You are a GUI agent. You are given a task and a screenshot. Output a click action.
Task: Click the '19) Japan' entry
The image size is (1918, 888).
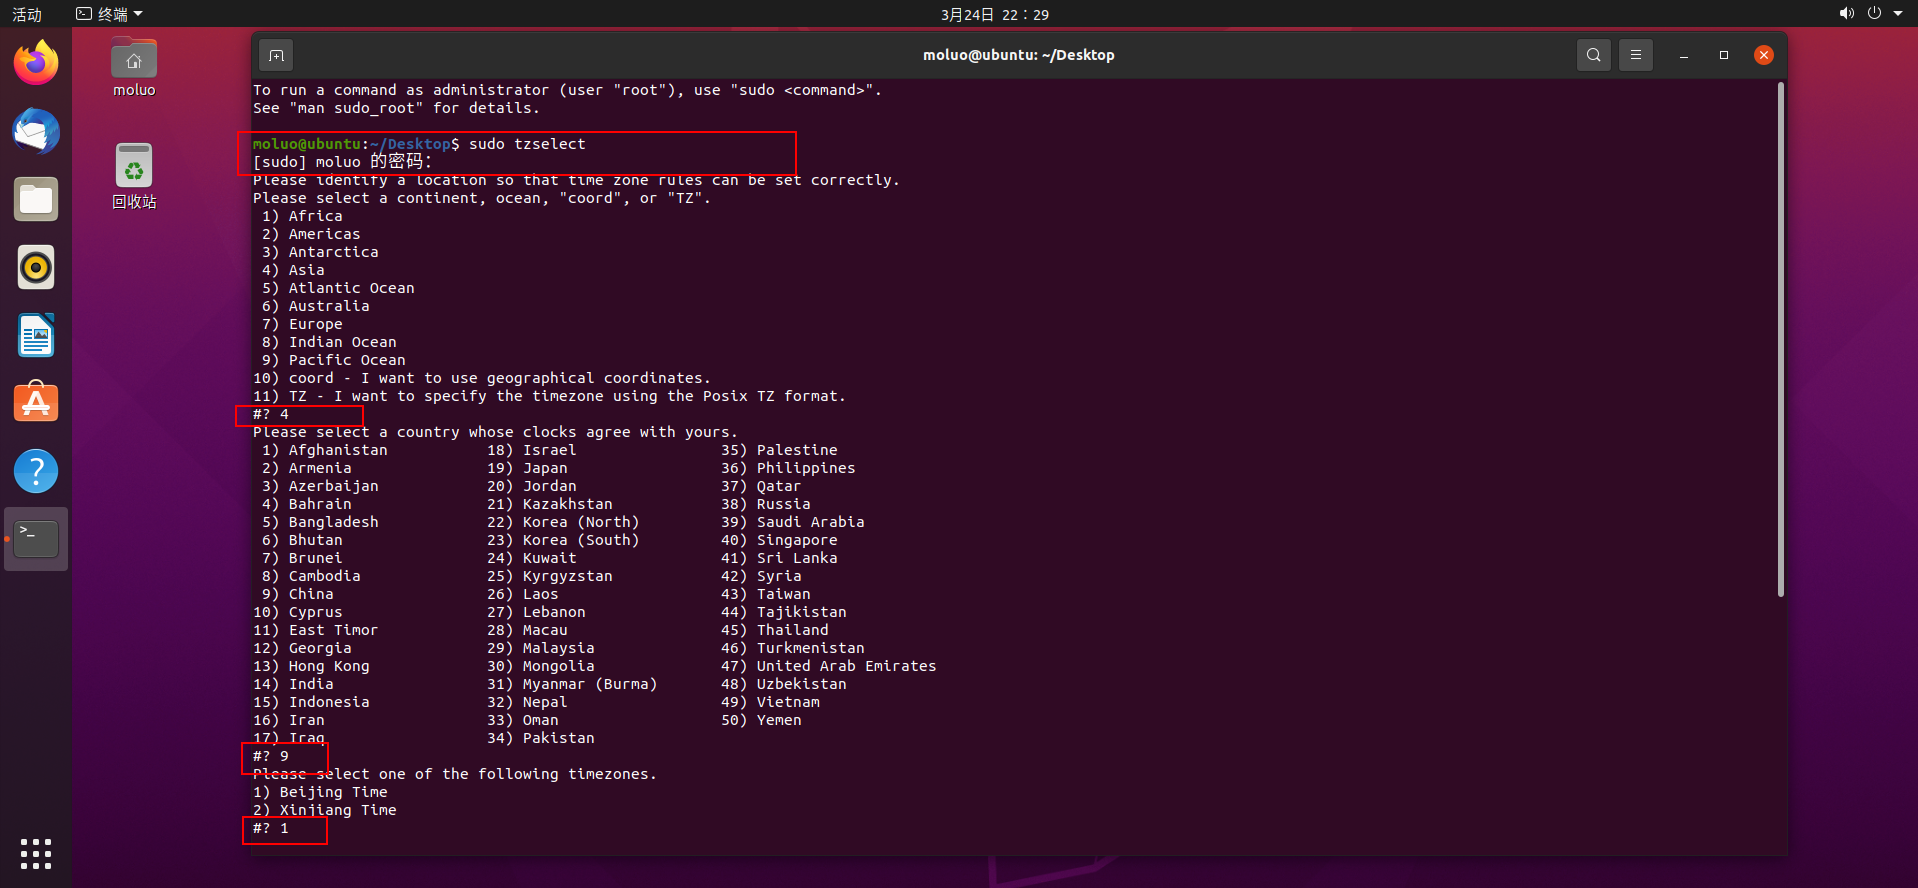[x=527, y=468]
